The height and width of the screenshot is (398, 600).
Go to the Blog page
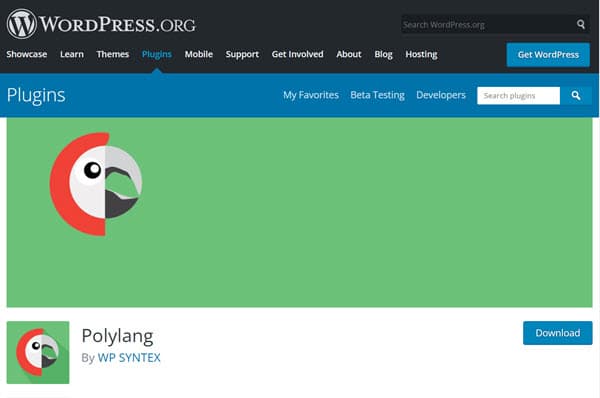point(383,54)
